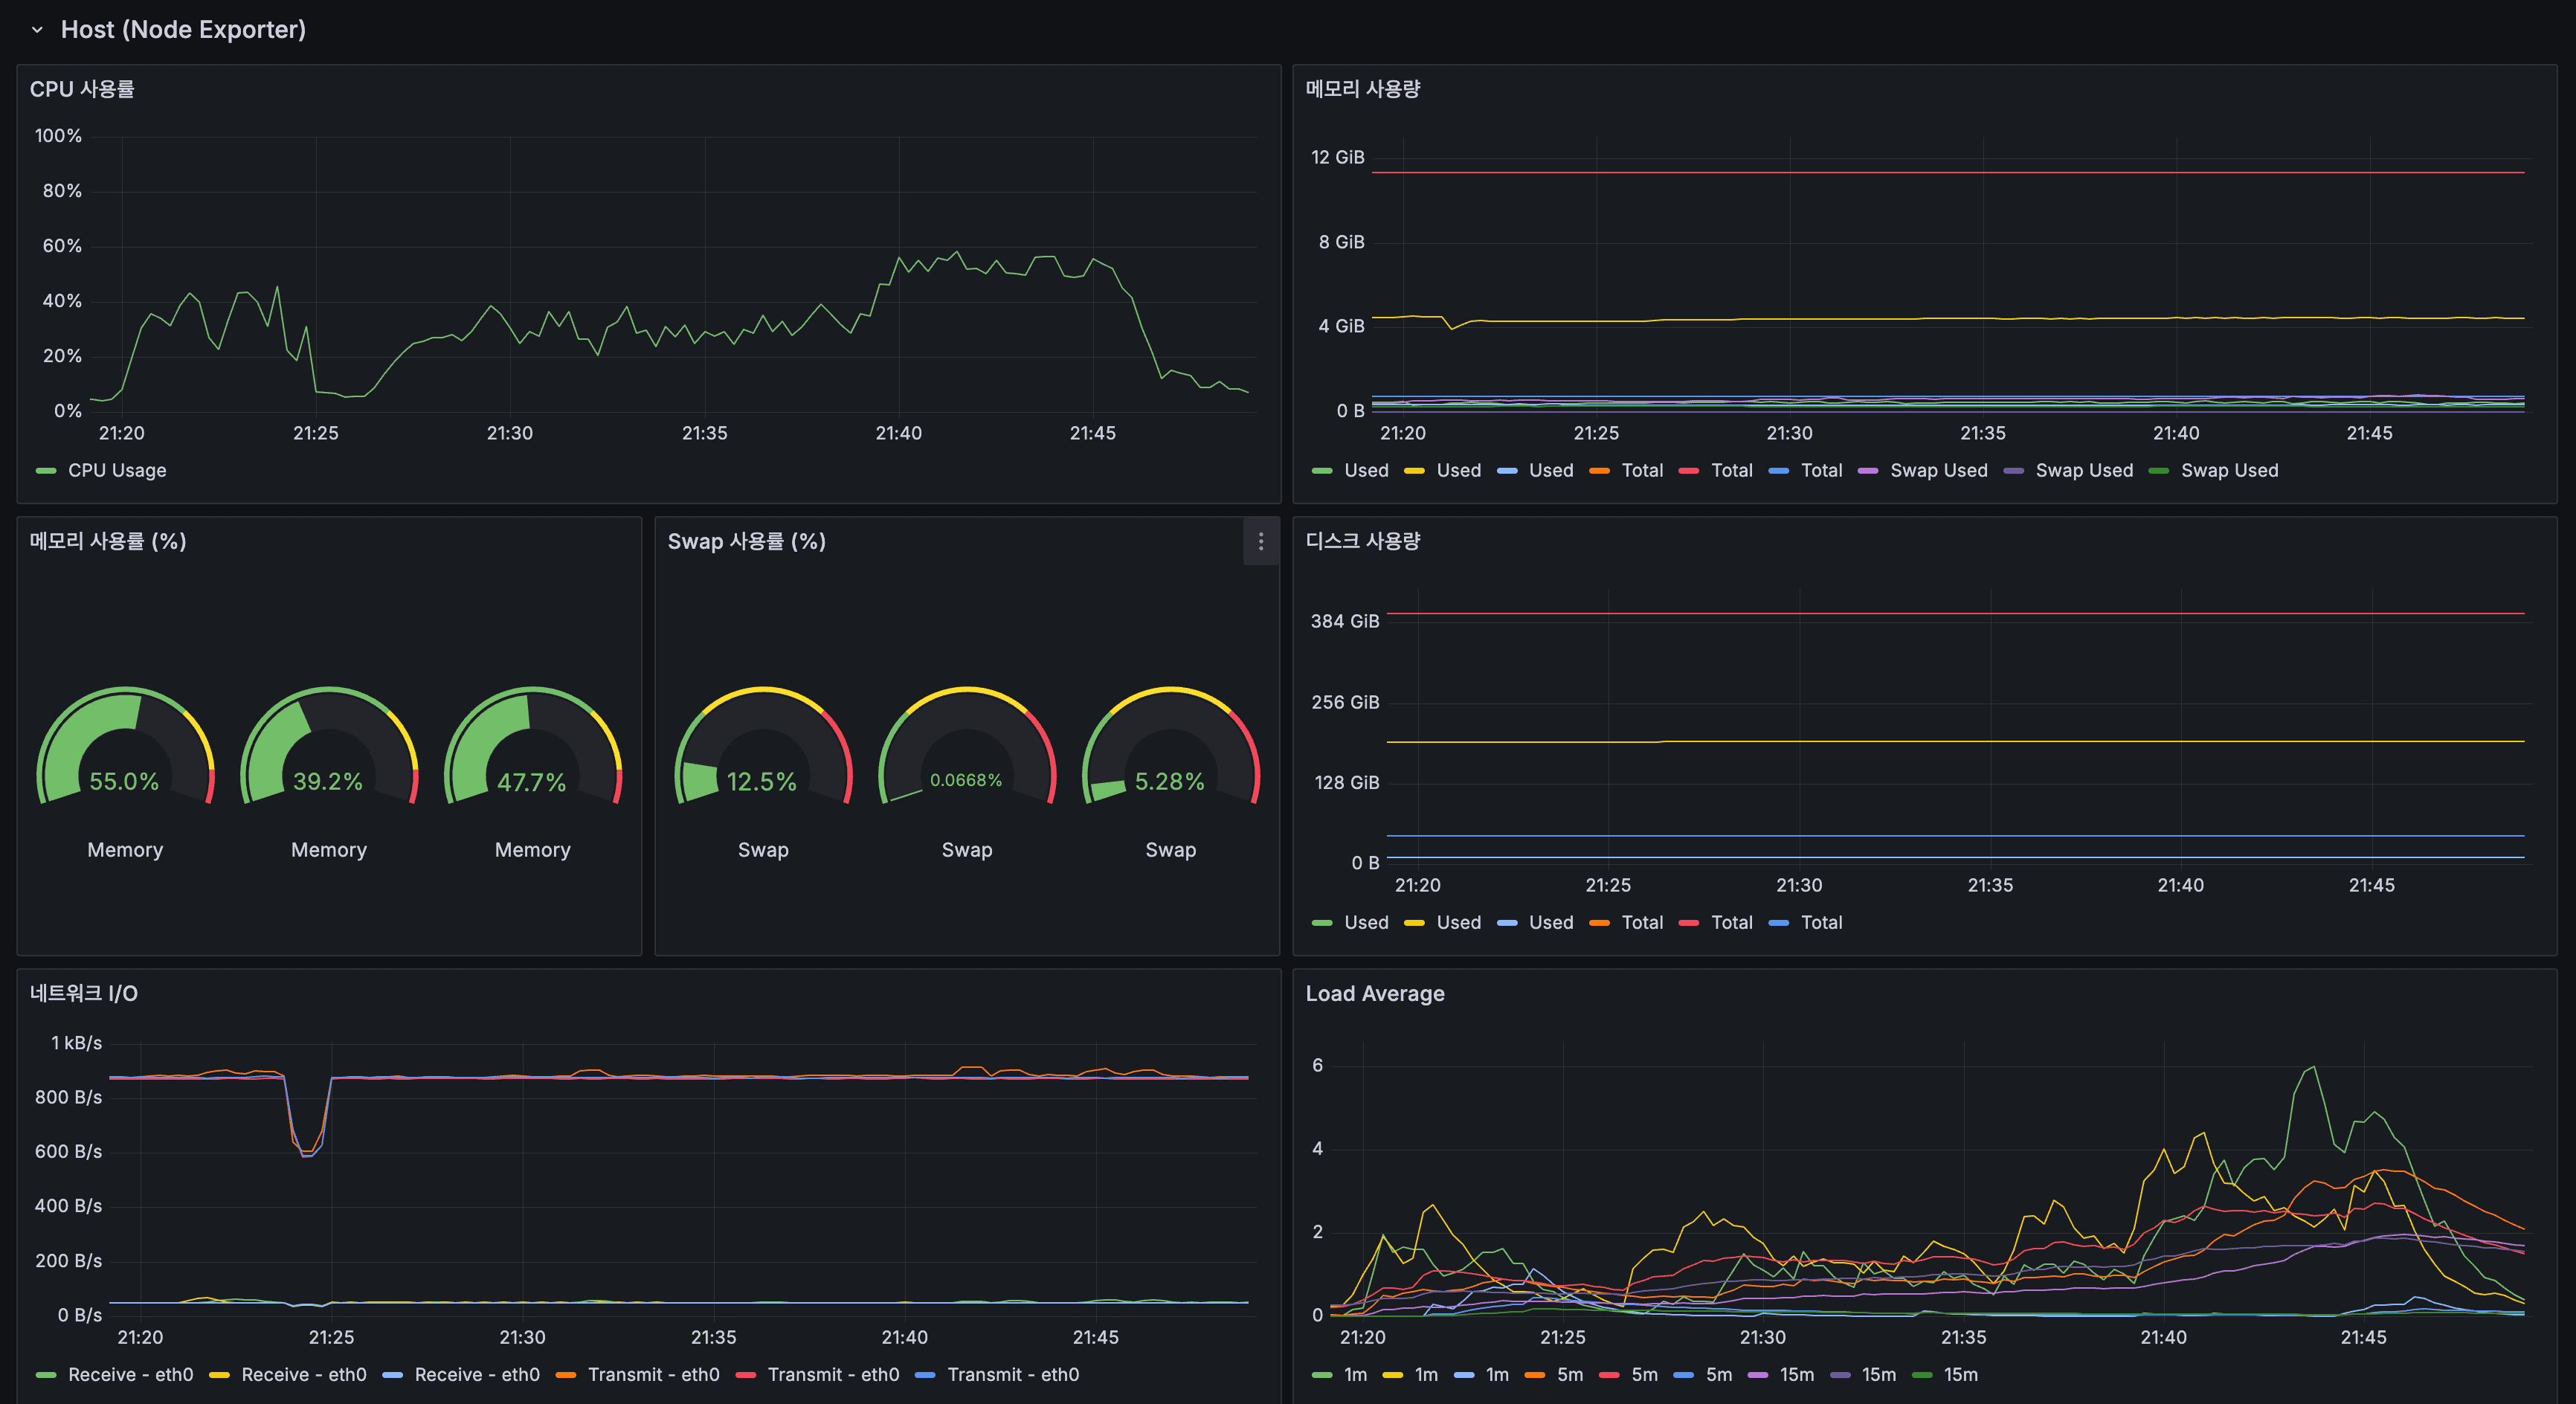The image size is (2576, 1404).
Task: Open the Swap 사용률 panel three-dot menu
Action: click(1260, 541)
